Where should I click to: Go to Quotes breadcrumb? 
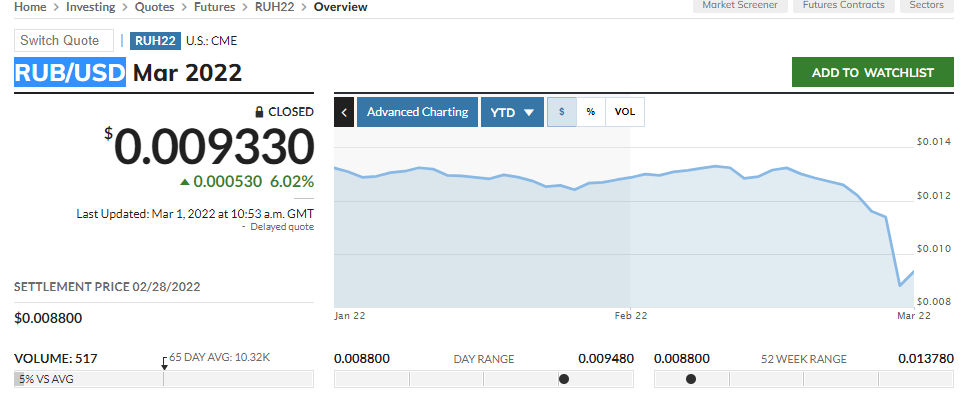coord(154,7)
